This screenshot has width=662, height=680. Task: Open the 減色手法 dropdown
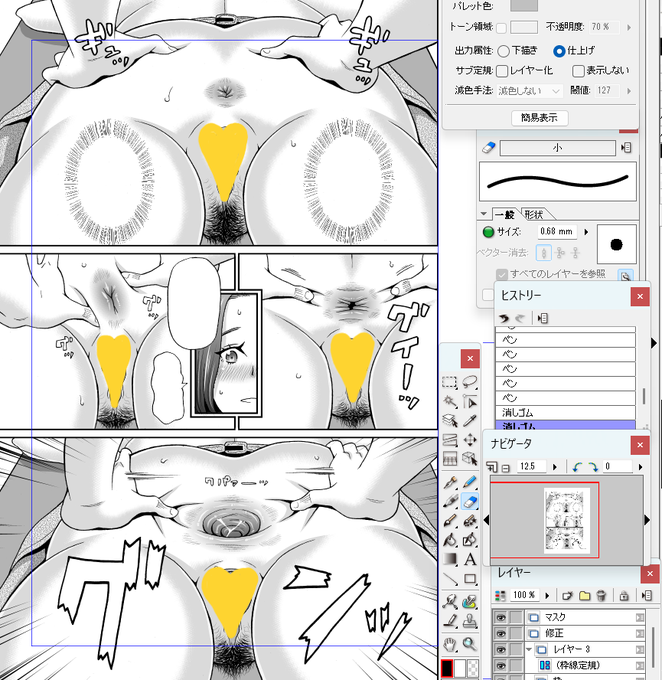(x=529, y=91)
